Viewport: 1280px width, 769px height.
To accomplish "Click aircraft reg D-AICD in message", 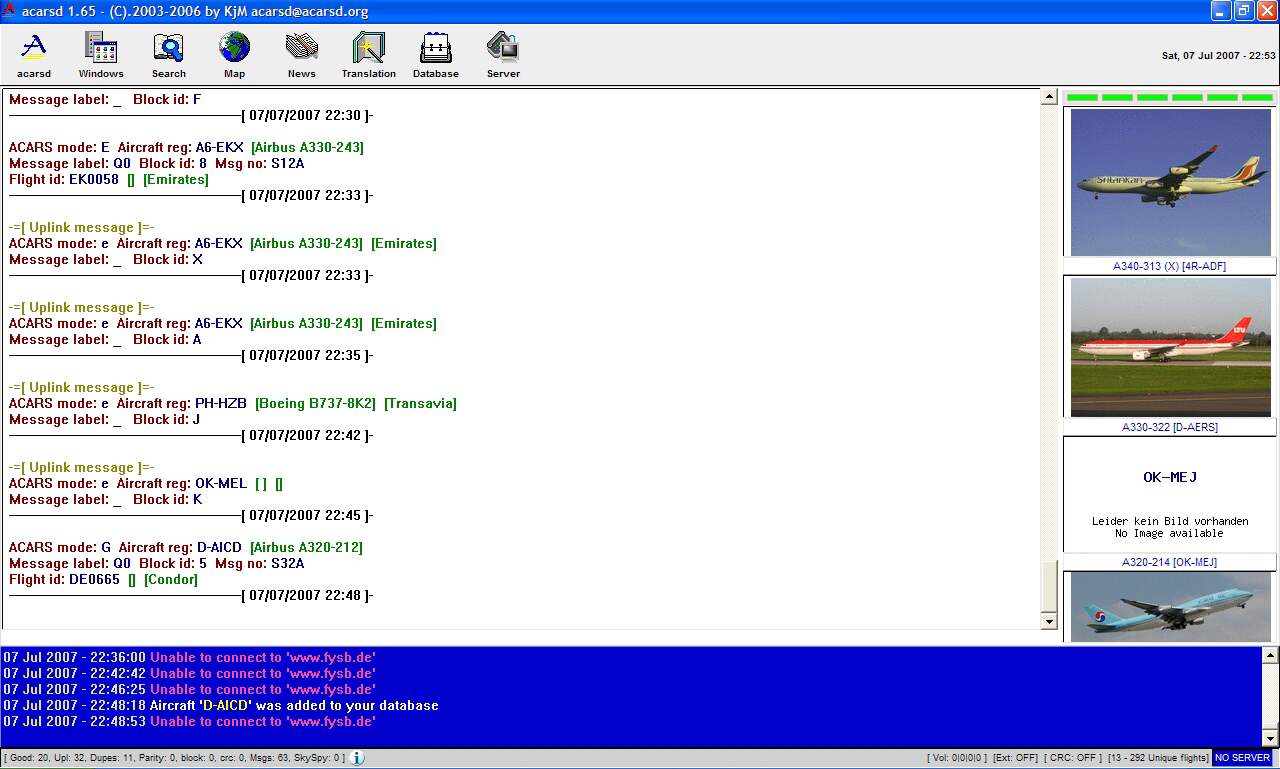I will pyautogui.click(x=219, y=547).
